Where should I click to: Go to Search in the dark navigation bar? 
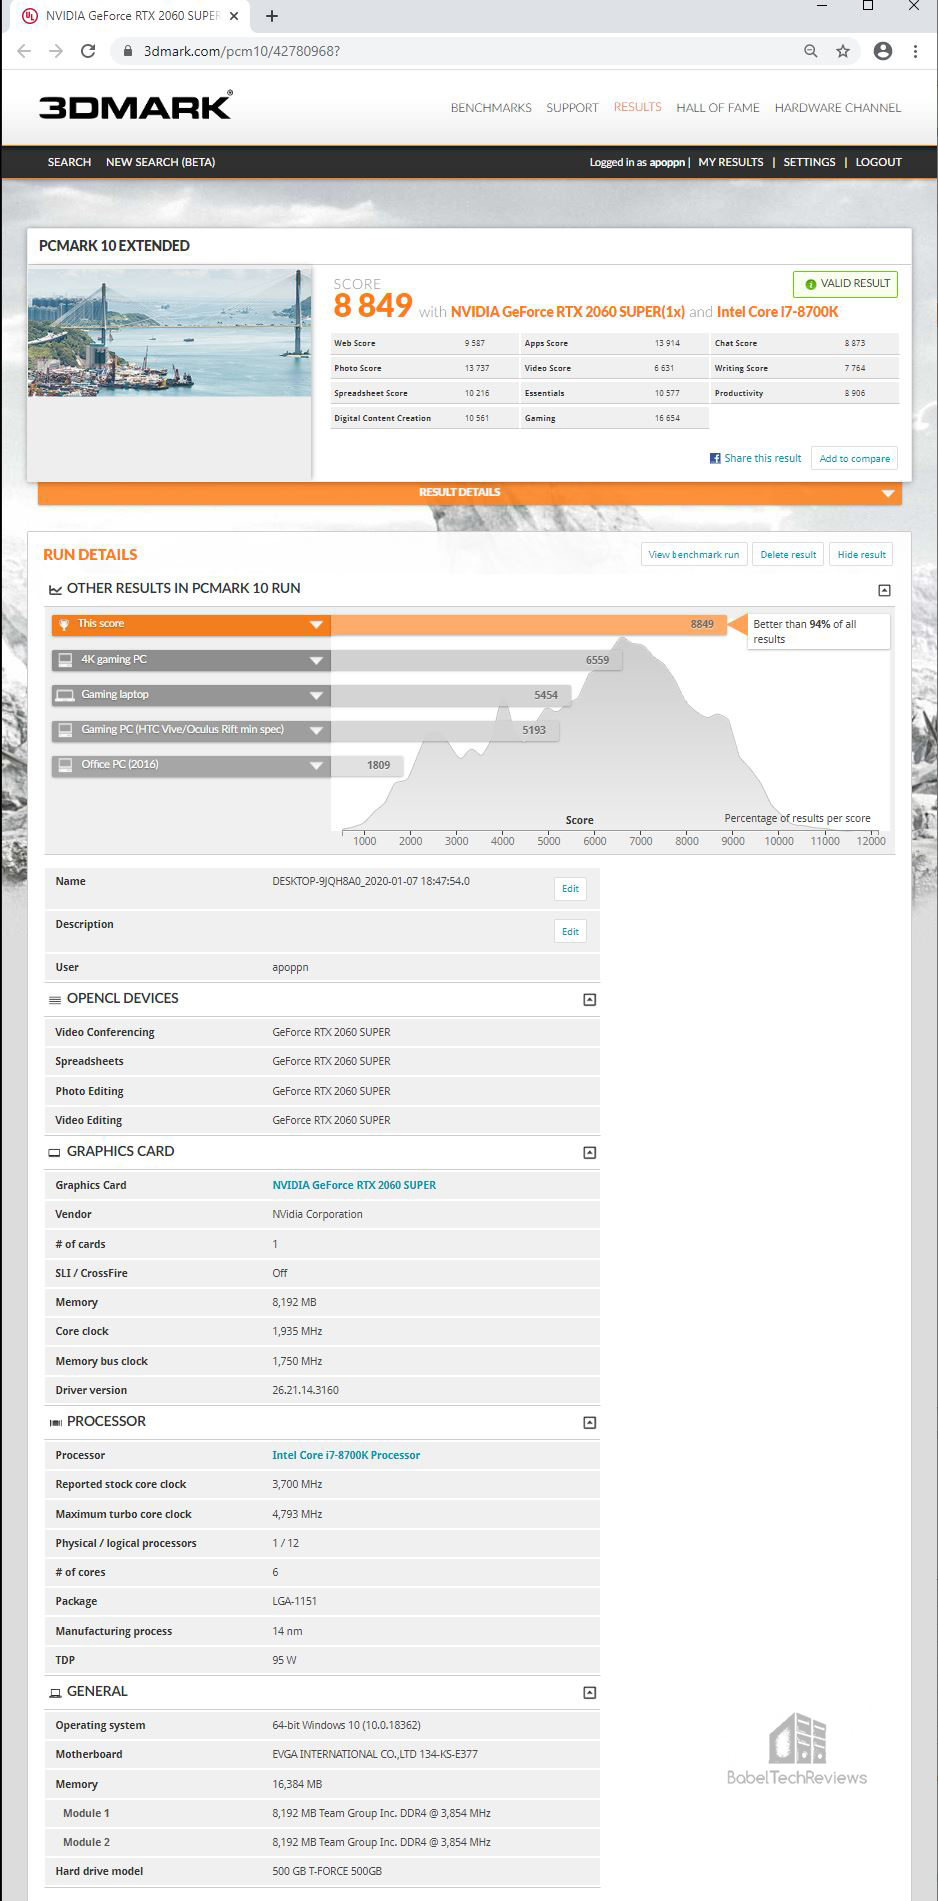tap(69, 162)
